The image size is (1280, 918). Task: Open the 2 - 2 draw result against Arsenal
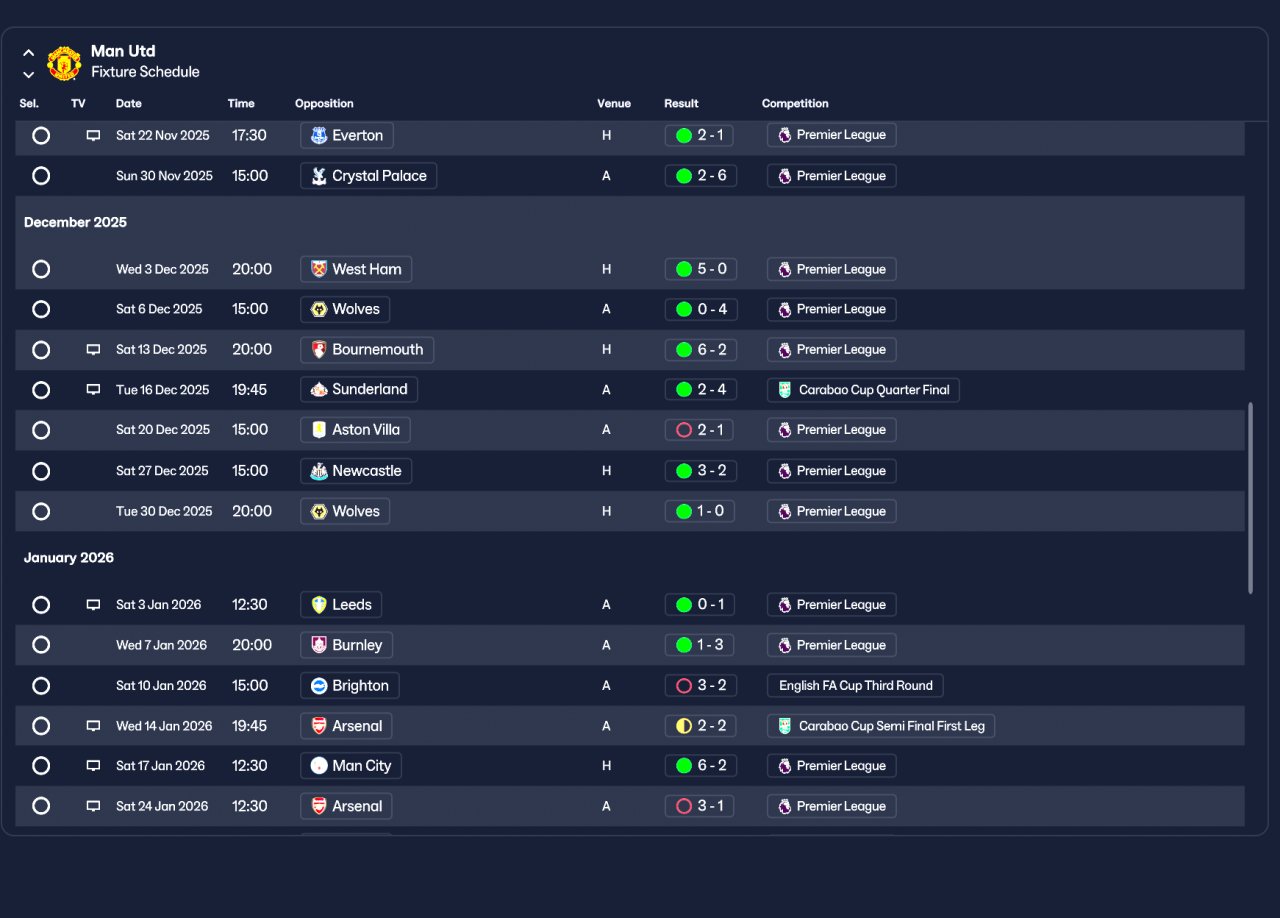[702, 726]
